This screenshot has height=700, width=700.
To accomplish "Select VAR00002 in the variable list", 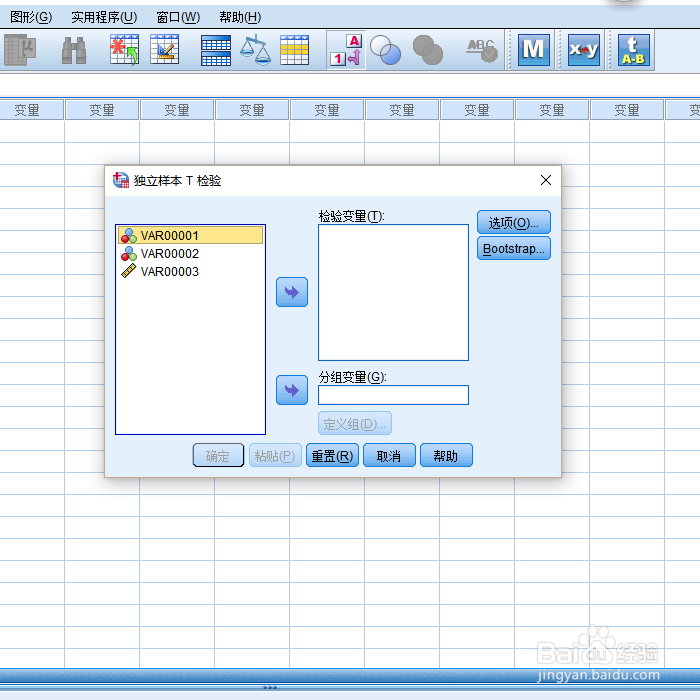I will pyautogui.click(x=191, y=254).
